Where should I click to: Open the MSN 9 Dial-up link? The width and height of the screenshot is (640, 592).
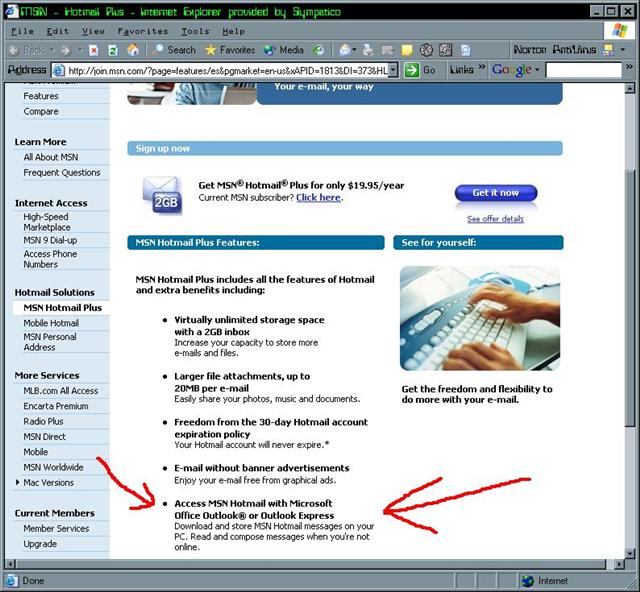tap(50, 240)
